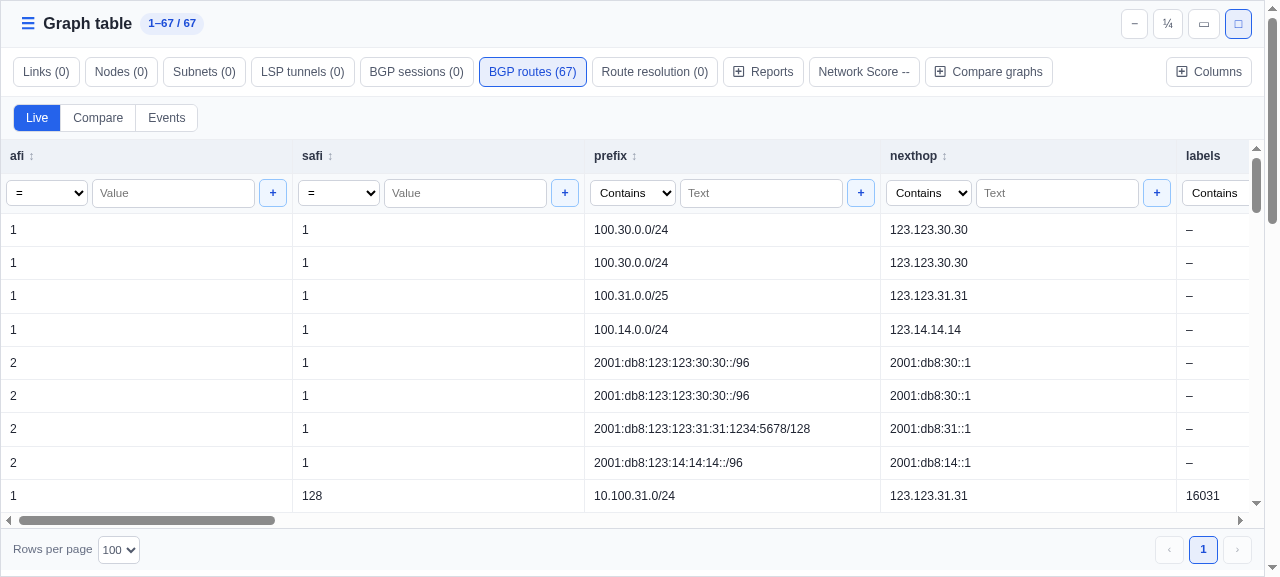
Task: Click the table vertical scrollbar thumb
Action: (x=1256, y=185)
